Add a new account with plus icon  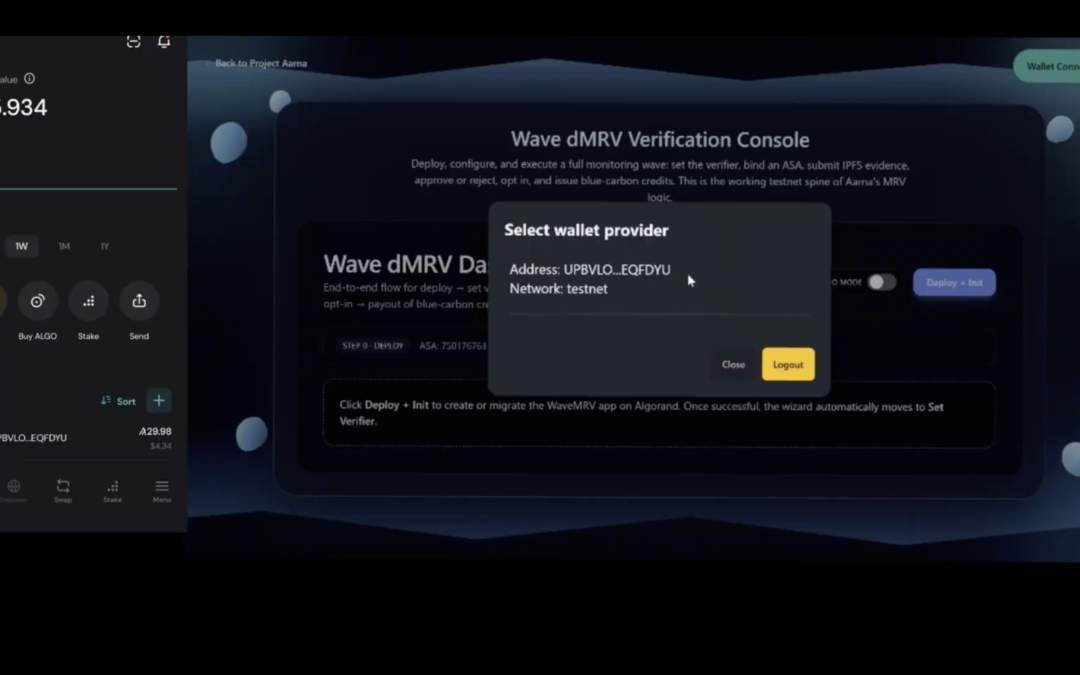pos(159,401)
